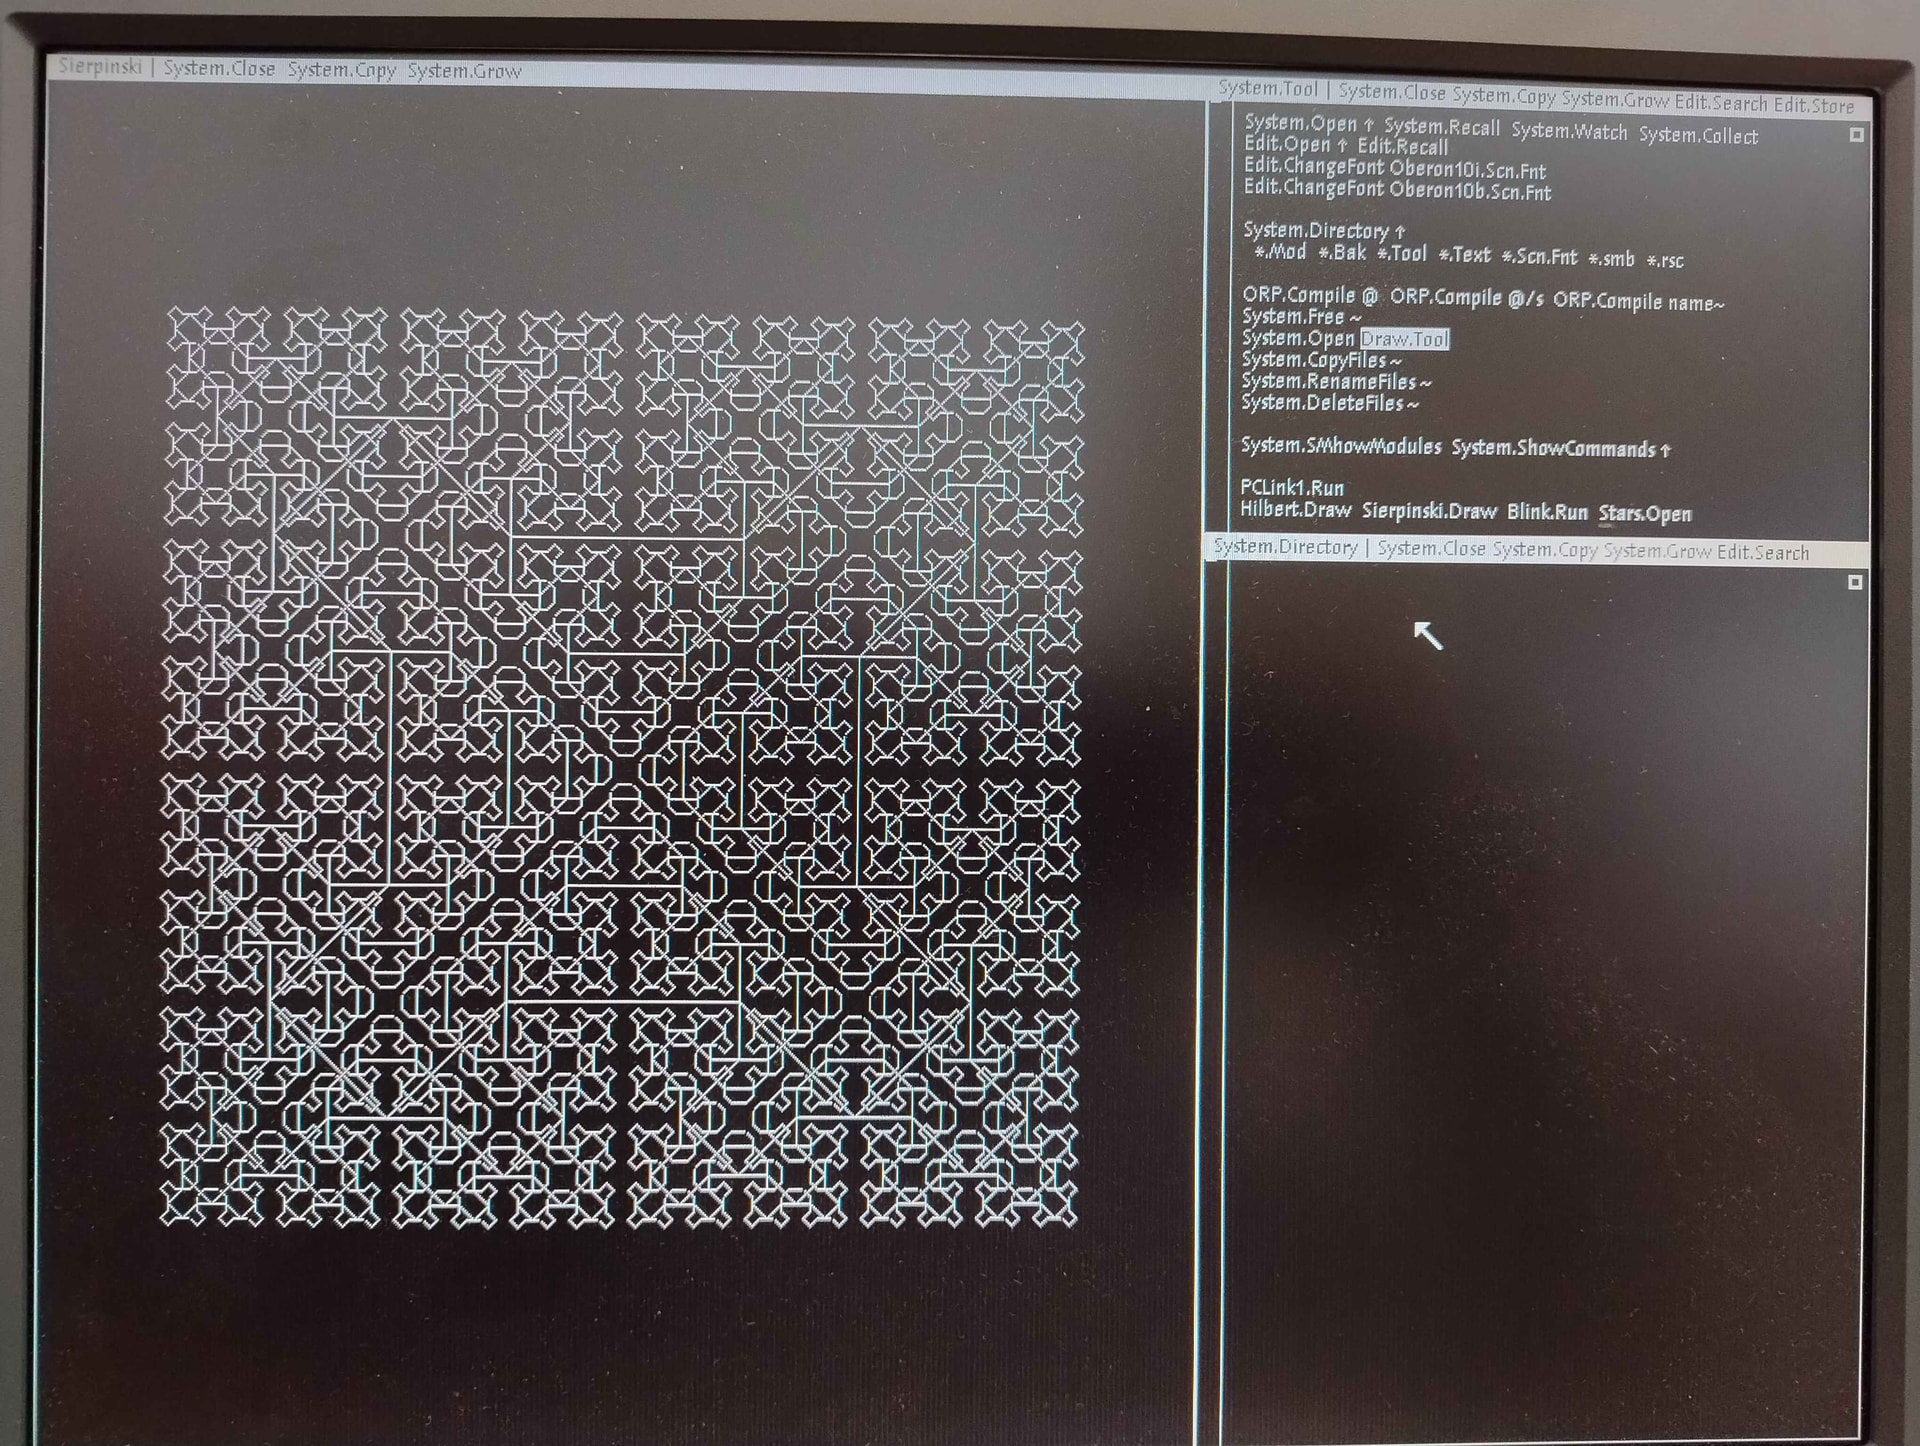Viewport: 1920px width, 1446px height.
Task: Execute the Sierpinski.Draw command
Action: click(1429, 511)
